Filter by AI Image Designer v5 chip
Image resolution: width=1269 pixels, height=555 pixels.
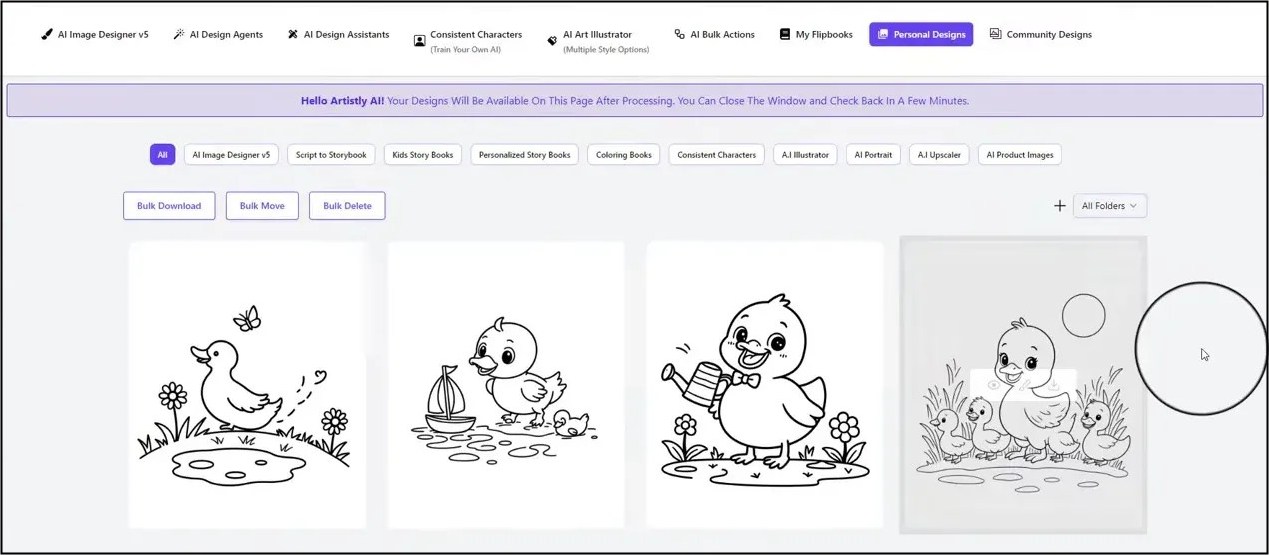(x=231, y=155)
